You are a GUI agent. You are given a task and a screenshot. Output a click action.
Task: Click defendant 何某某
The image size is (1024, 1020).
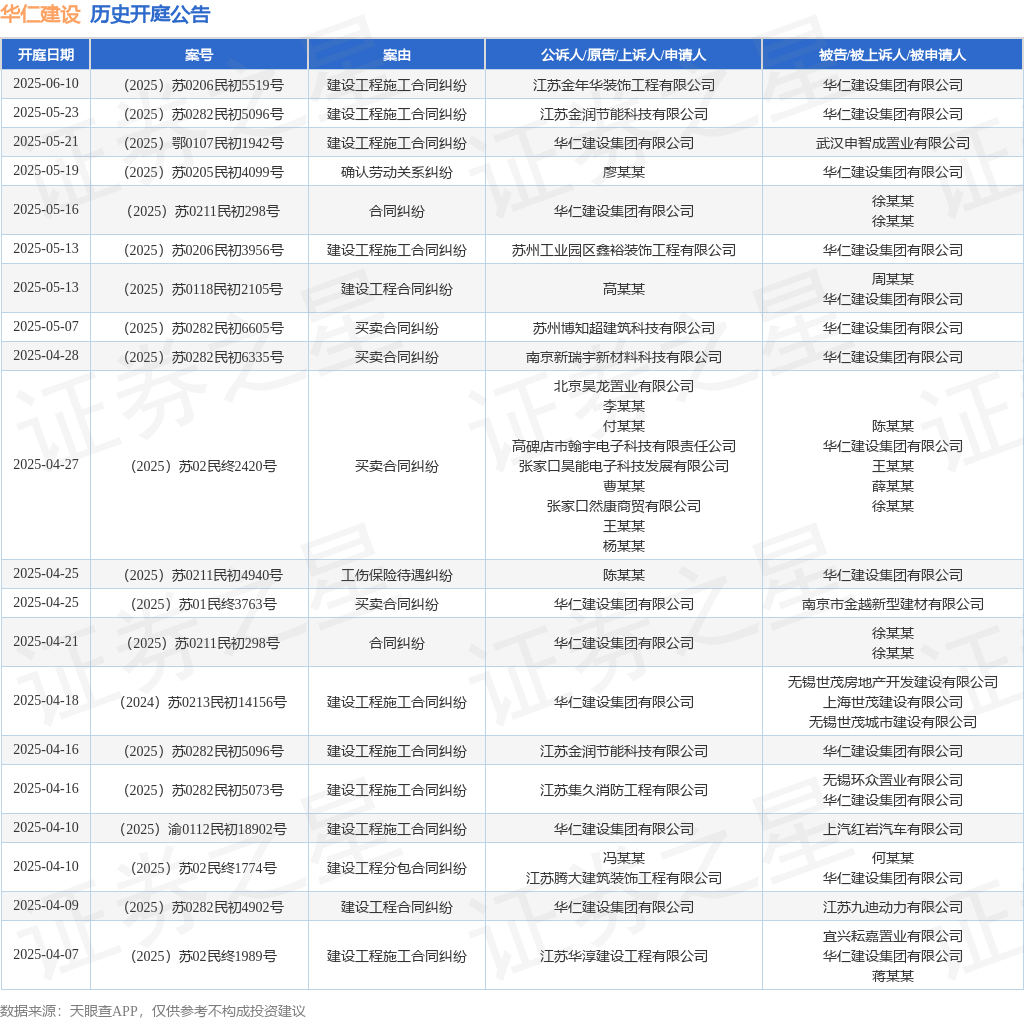tap(892, 858)
